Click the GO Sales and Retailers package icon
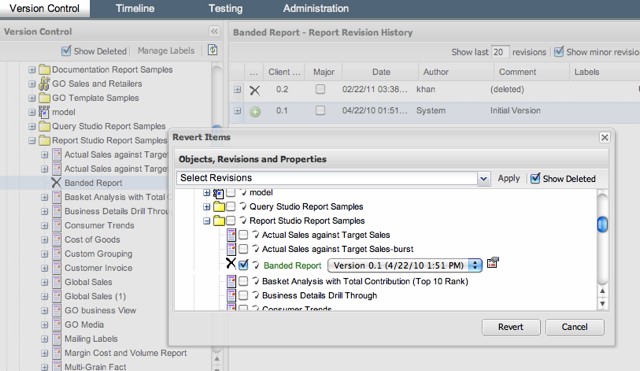Screen dimensions: 640x371 click(x=44, y=84)
